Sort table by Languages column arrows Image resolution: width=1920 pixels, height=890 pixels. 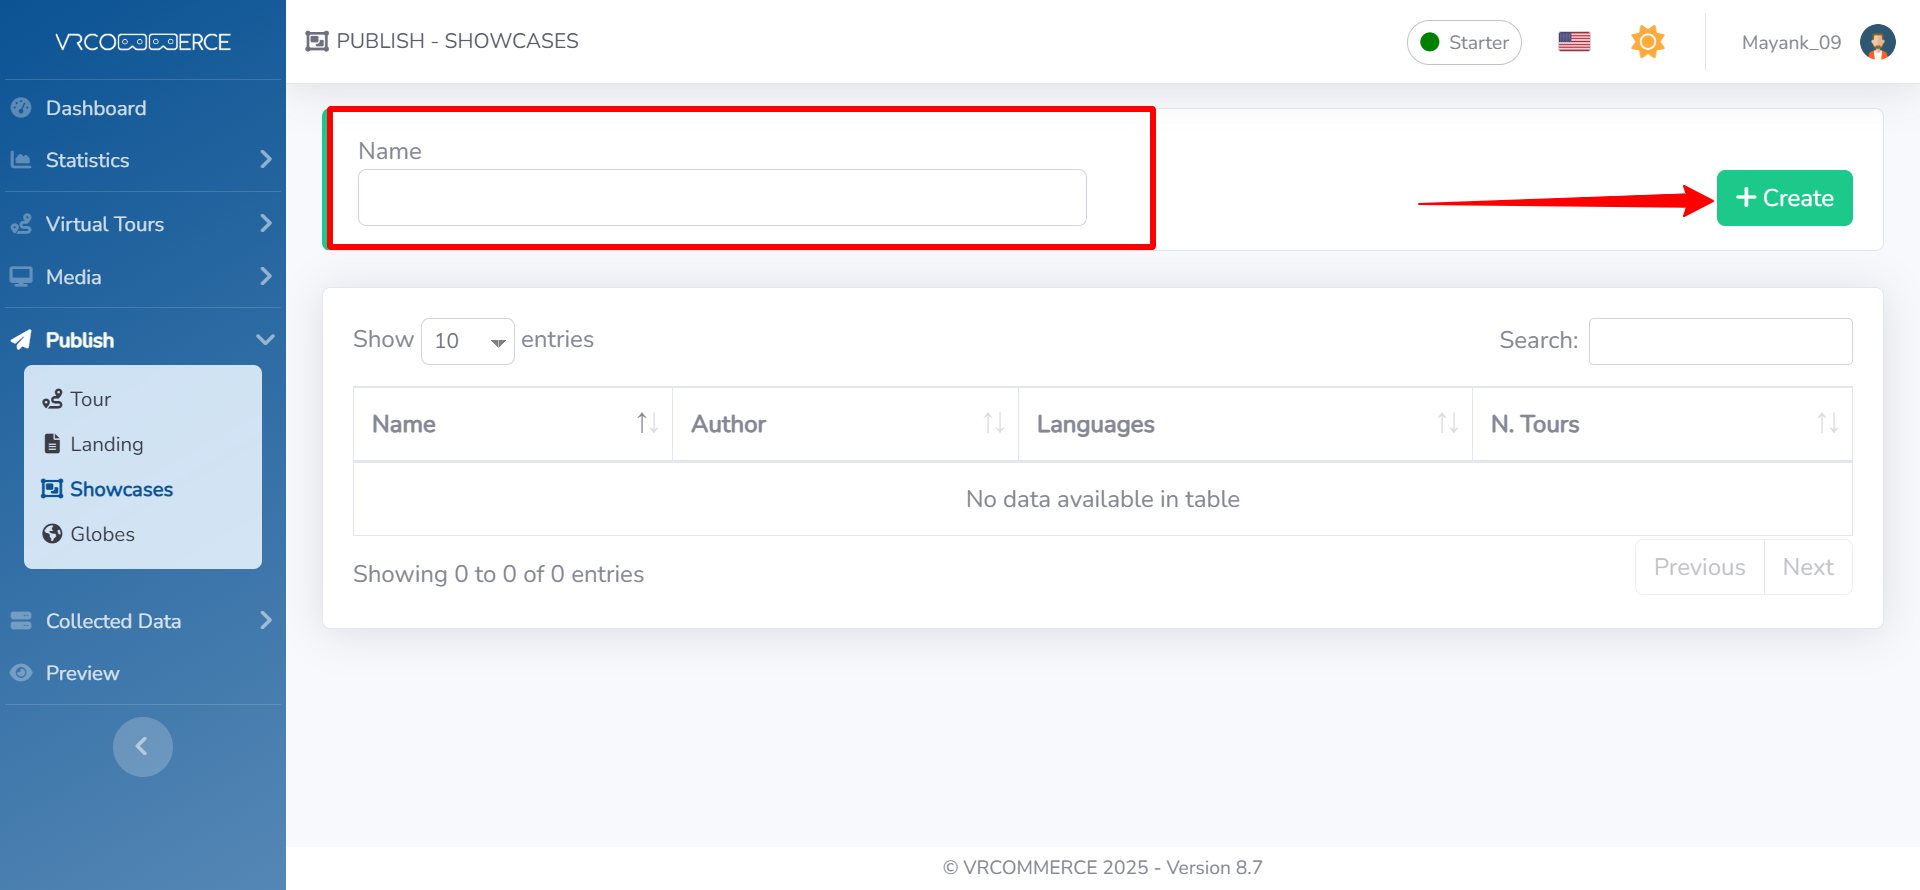tap(1447, 423)
